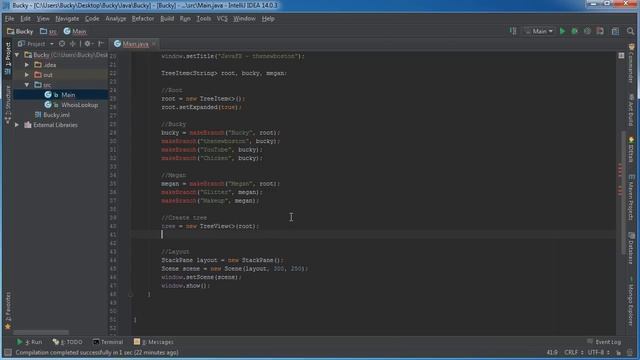Screen dimensions: 640x360
Task: Open the Main run configuration dropdown
Action: (539, 31)
